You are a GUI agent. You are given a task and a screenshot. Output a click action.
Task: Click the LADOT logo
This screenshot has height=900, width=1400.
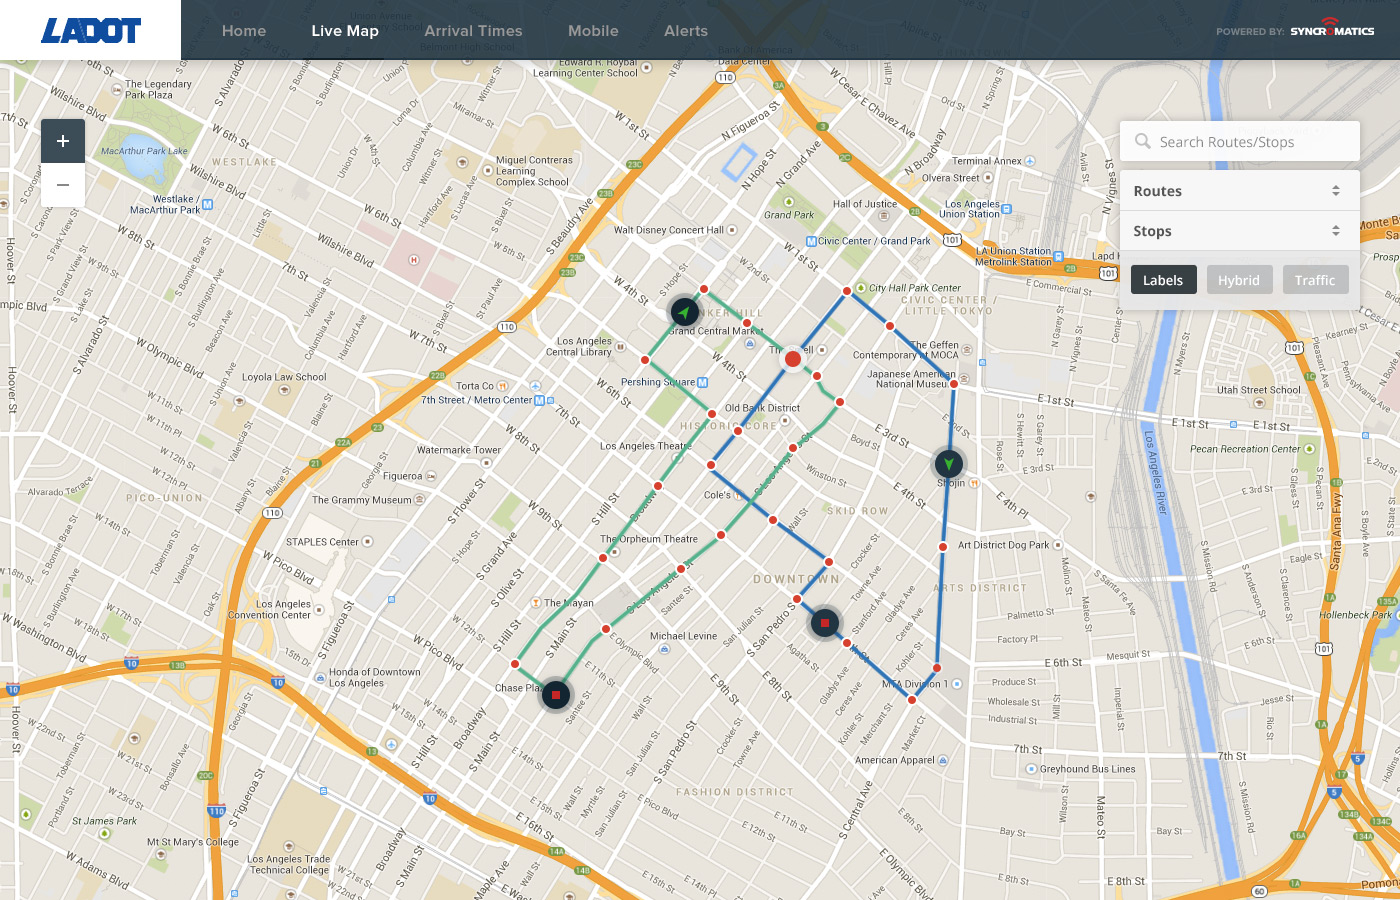pos(91,31)
